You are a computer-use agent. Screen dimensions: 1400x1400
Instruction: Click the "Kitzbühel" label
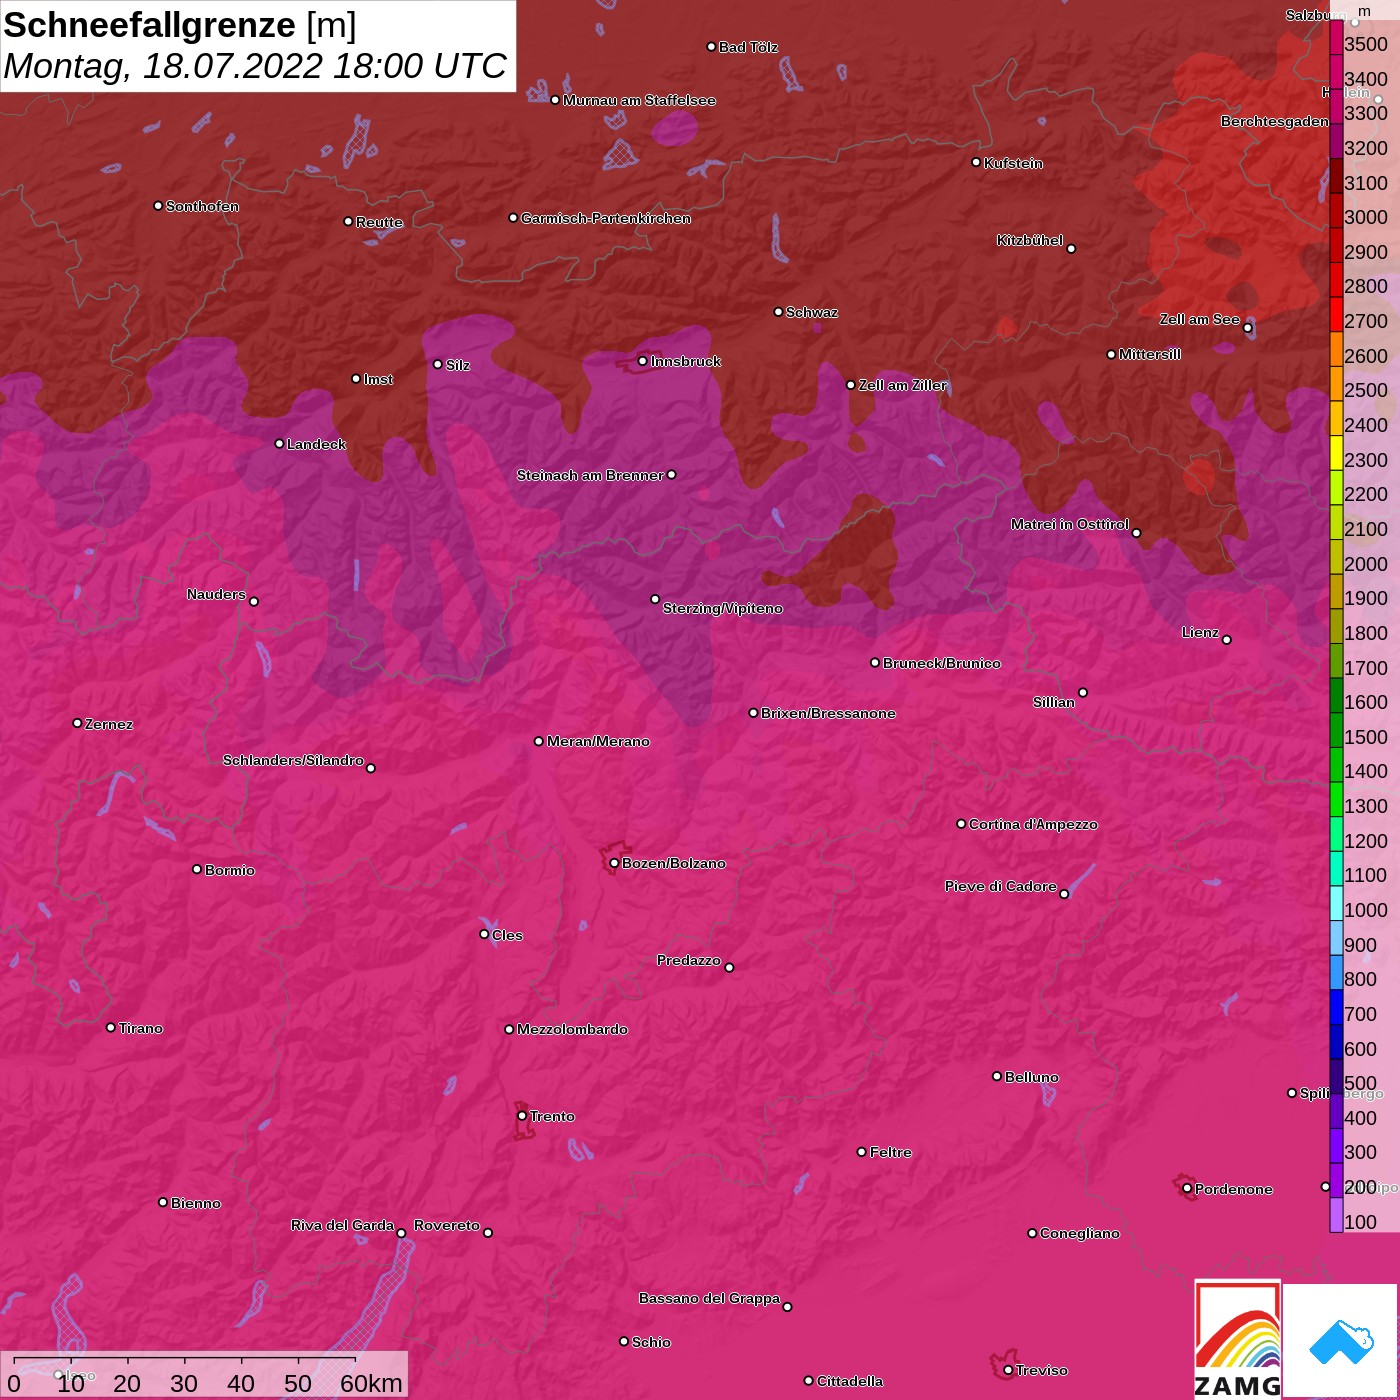click(x=1030, y=240)
